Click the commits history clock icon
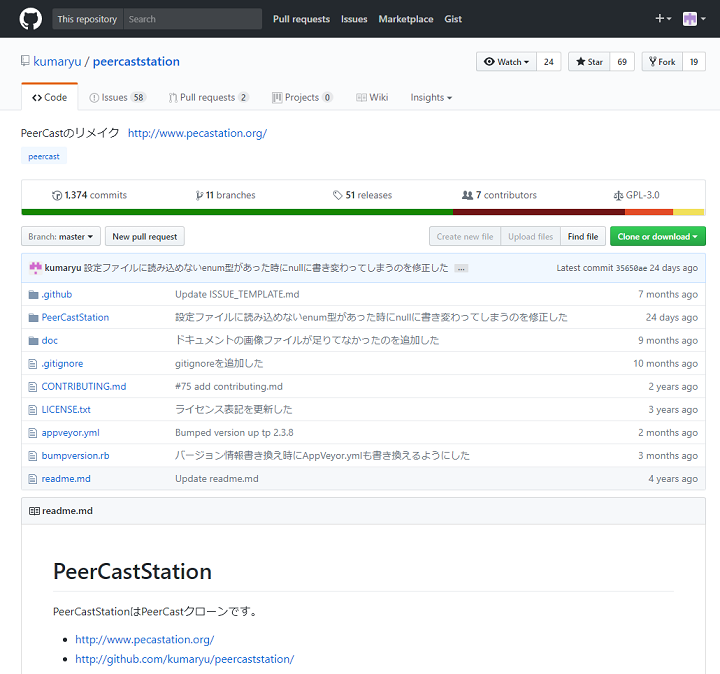720x674 pixels. [56, 196]
